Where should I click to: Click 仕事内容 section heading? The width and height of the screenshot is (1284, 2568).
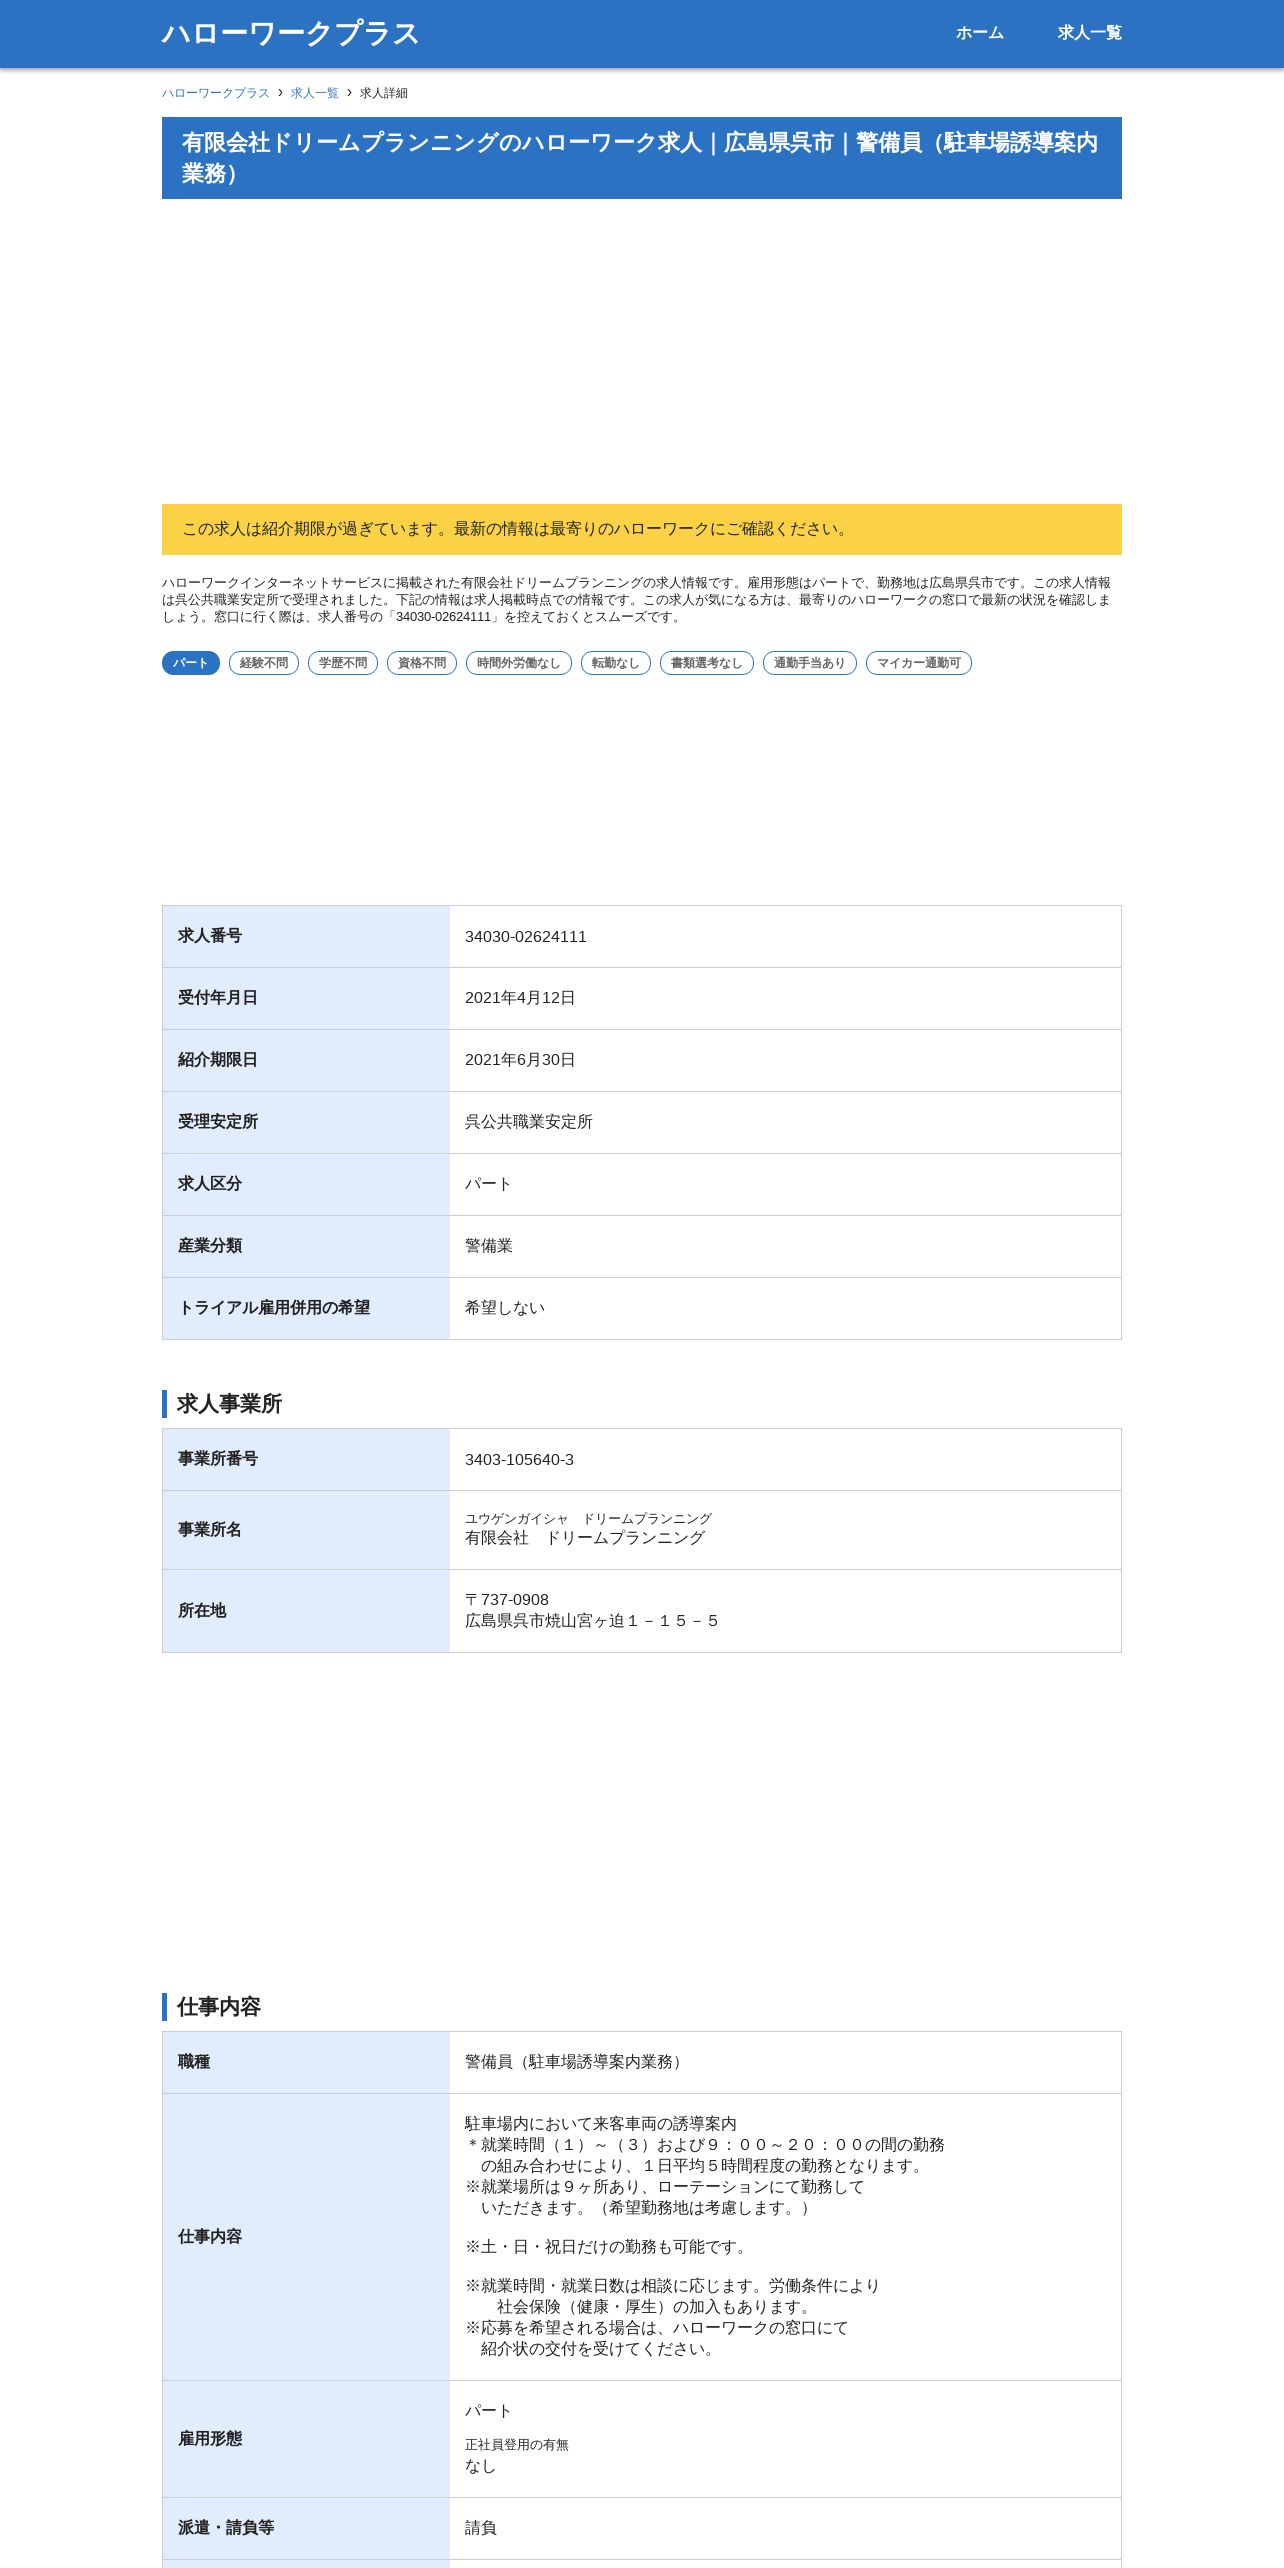(219, 2007)
